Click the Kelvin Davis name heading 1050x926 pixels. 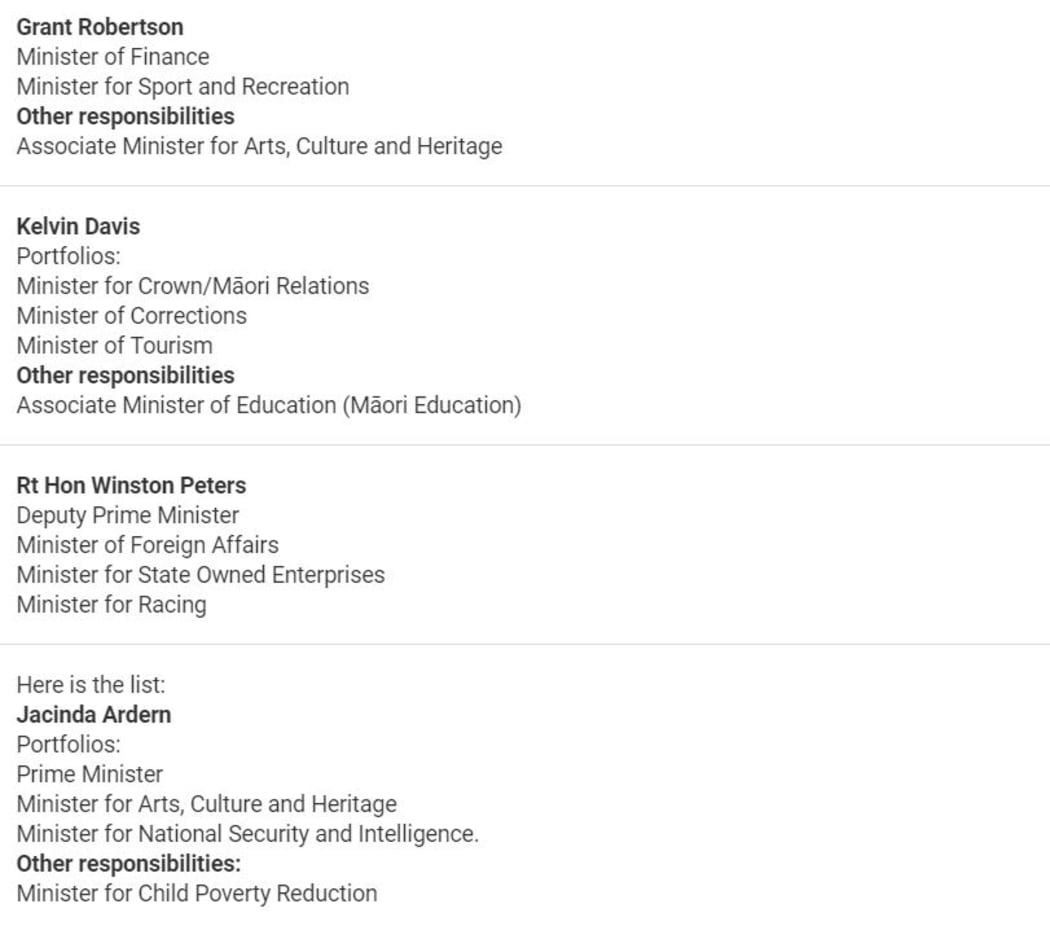click(78, 226)
